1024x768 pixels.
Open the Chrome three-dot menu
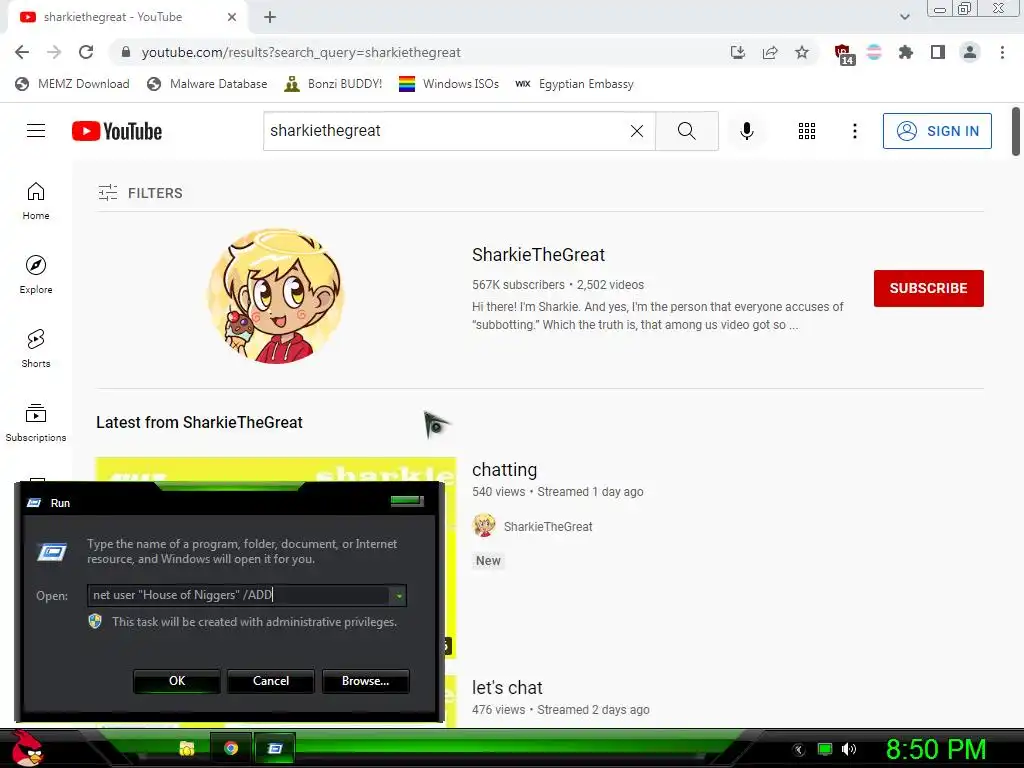coord(1002,52)
